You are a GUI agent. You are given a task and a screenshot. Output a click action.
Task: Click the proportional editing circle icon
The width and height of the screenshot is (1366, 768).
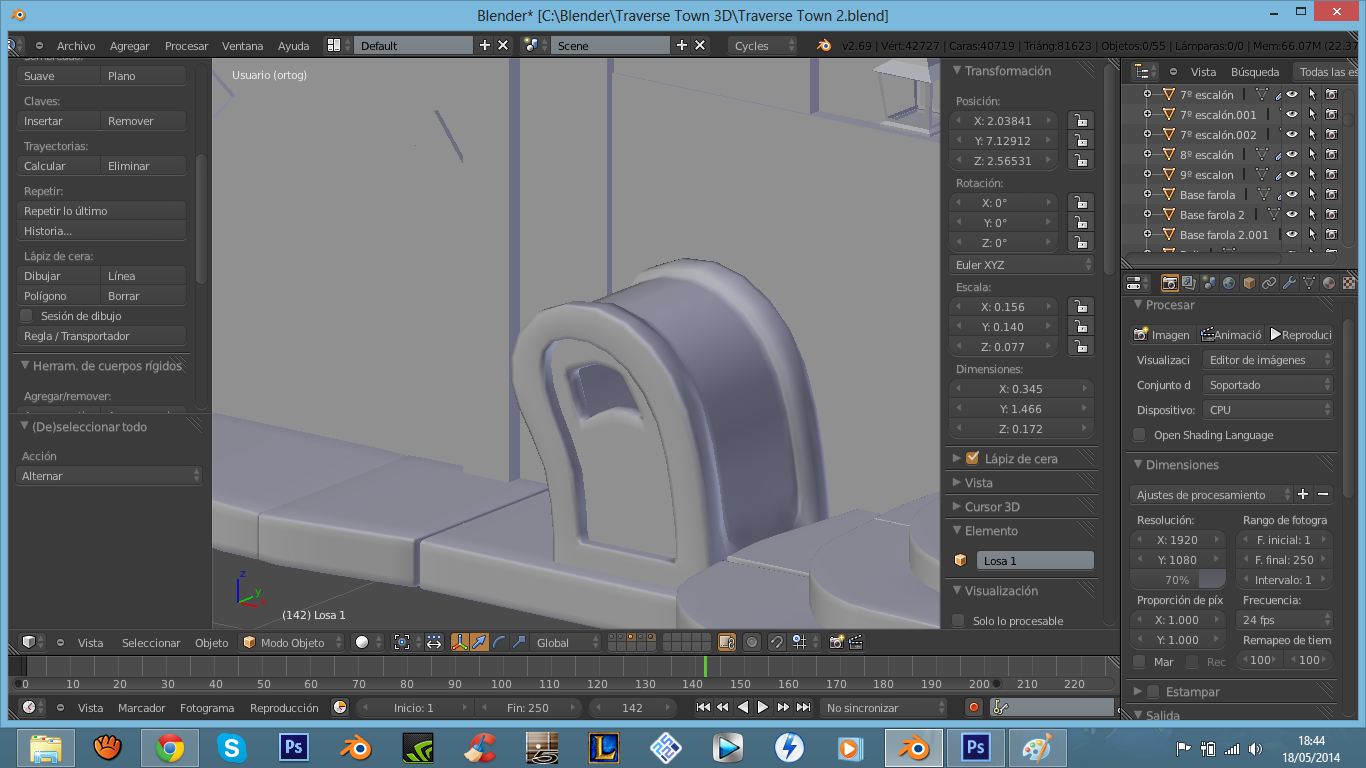pos(752,642)
